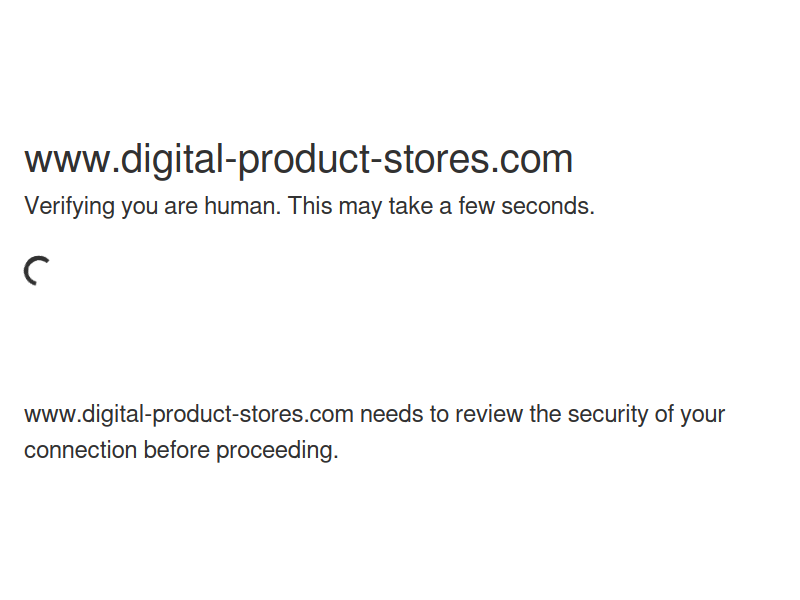Click "product" in the large heading

click(305, 160)
